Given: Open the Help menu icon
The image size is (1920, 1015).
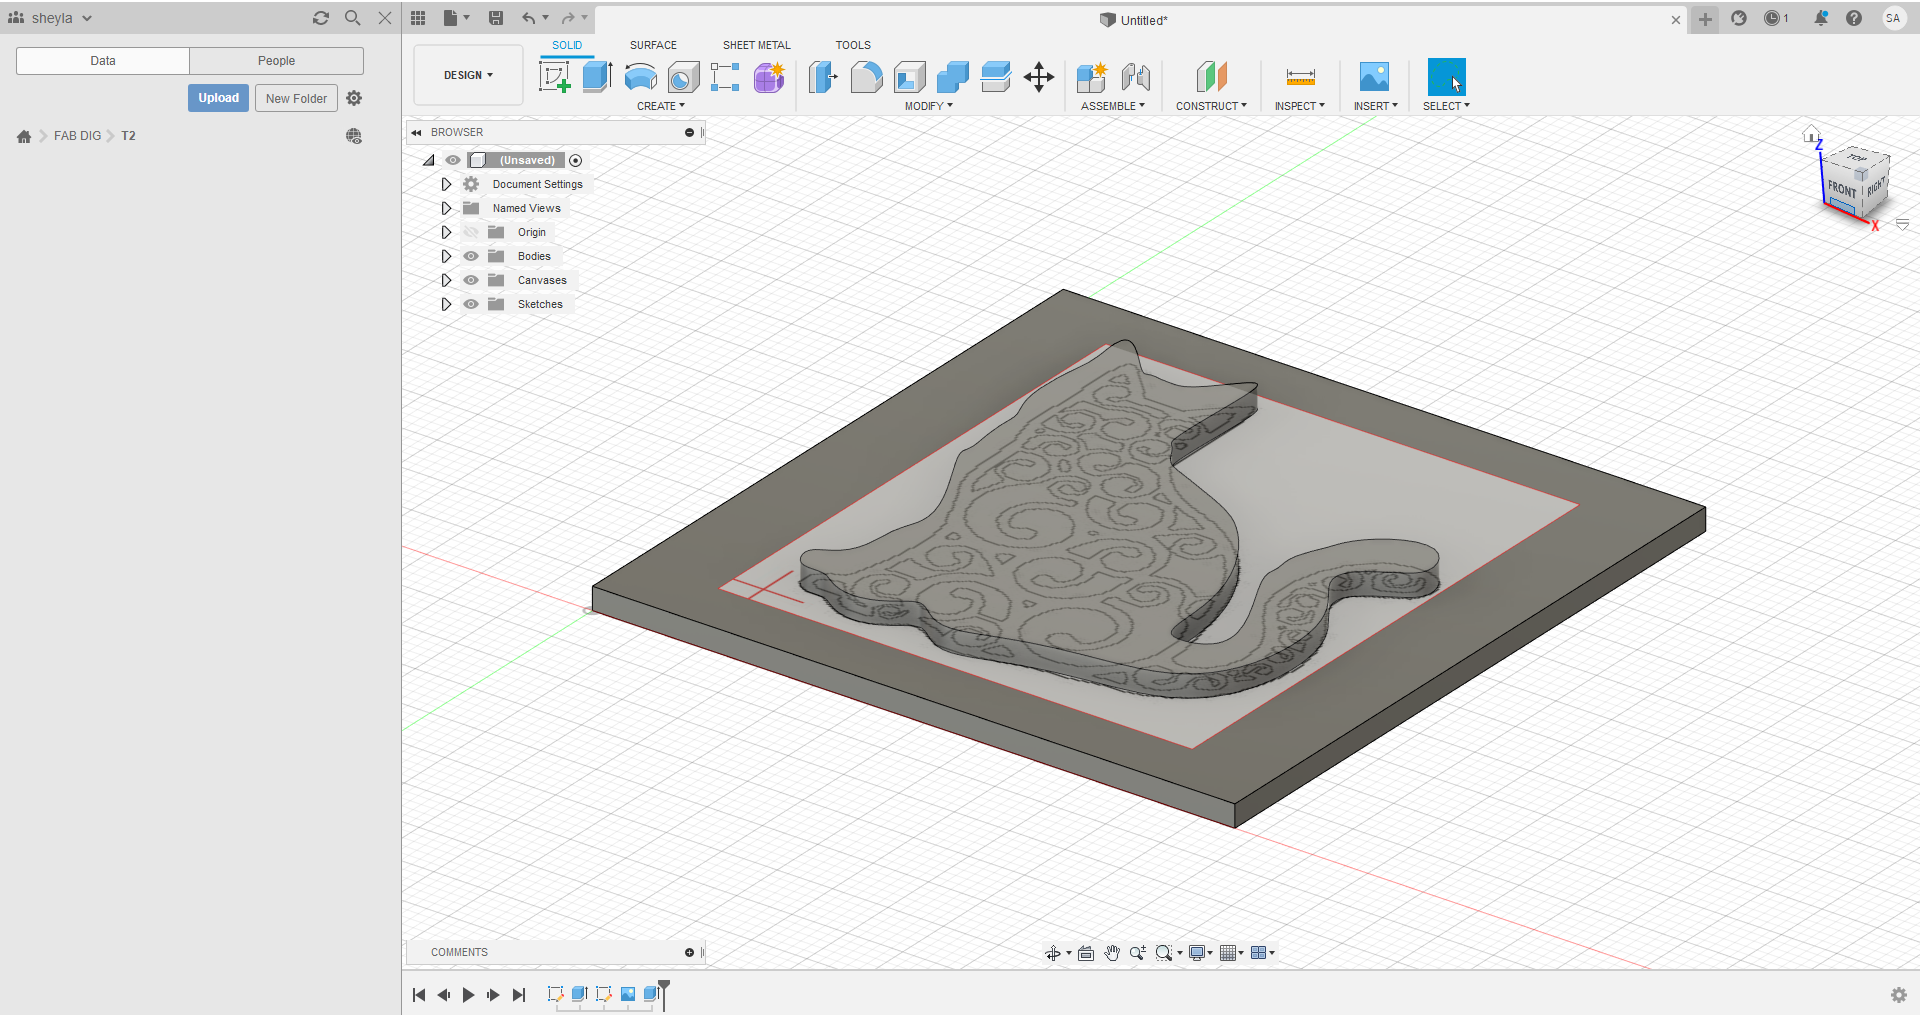Looking at the screenshot, I should pos(1854,18).
